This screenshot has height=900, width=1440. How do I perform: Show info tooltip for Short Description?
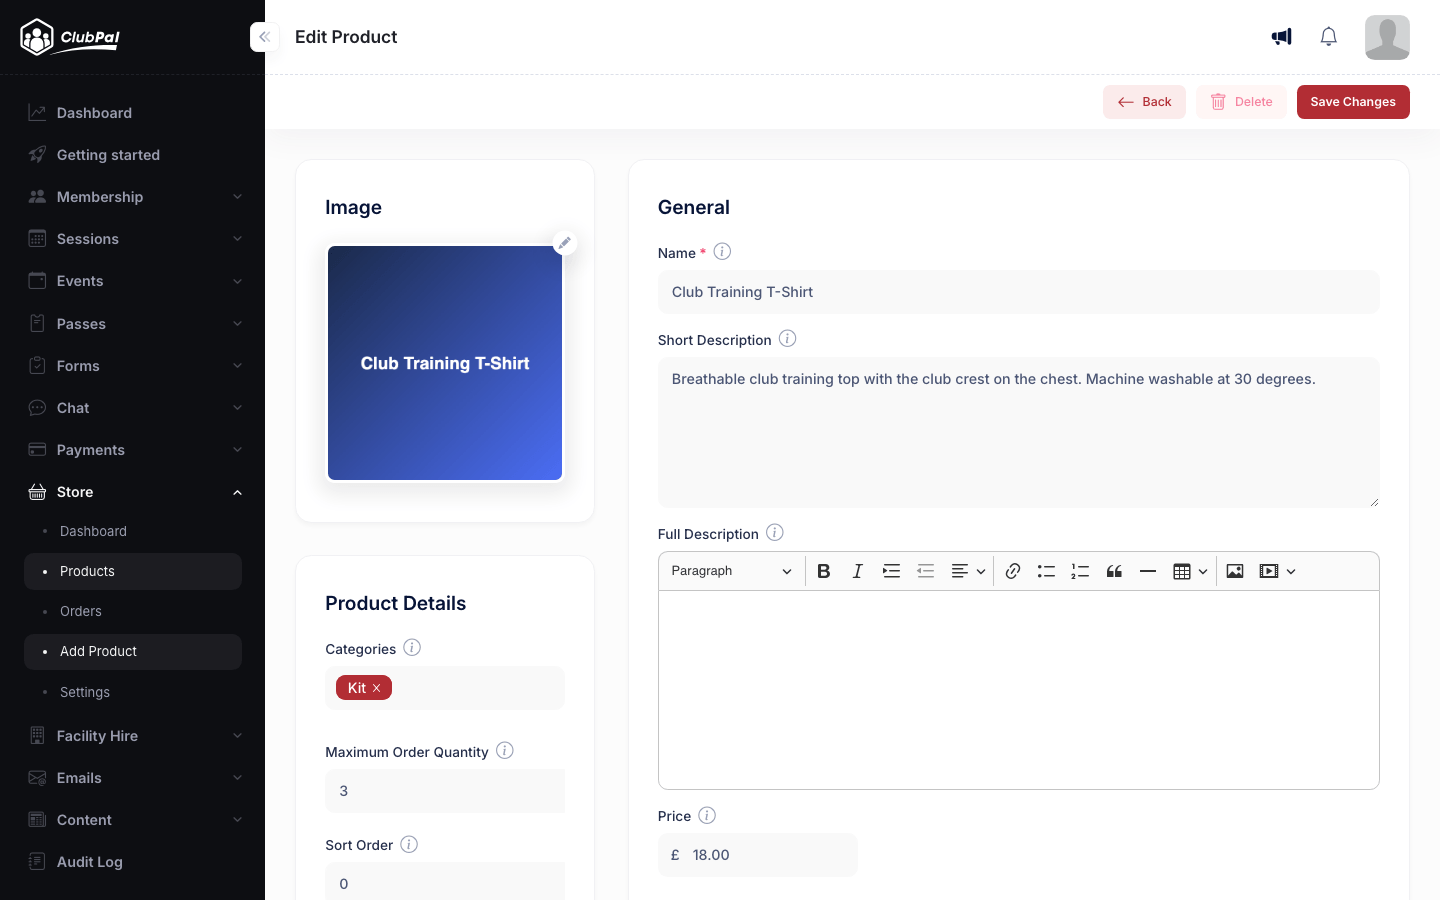[x=787, y=339]
